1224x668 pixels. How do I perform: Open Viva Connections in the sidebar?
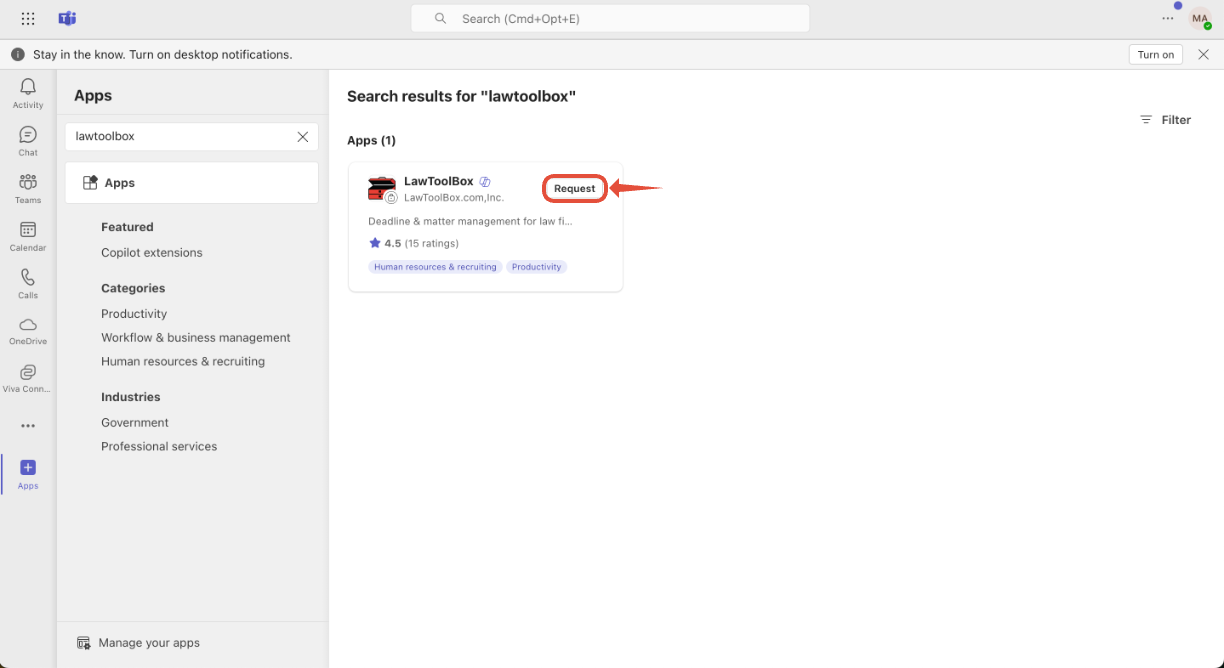[x=28, y=378]
